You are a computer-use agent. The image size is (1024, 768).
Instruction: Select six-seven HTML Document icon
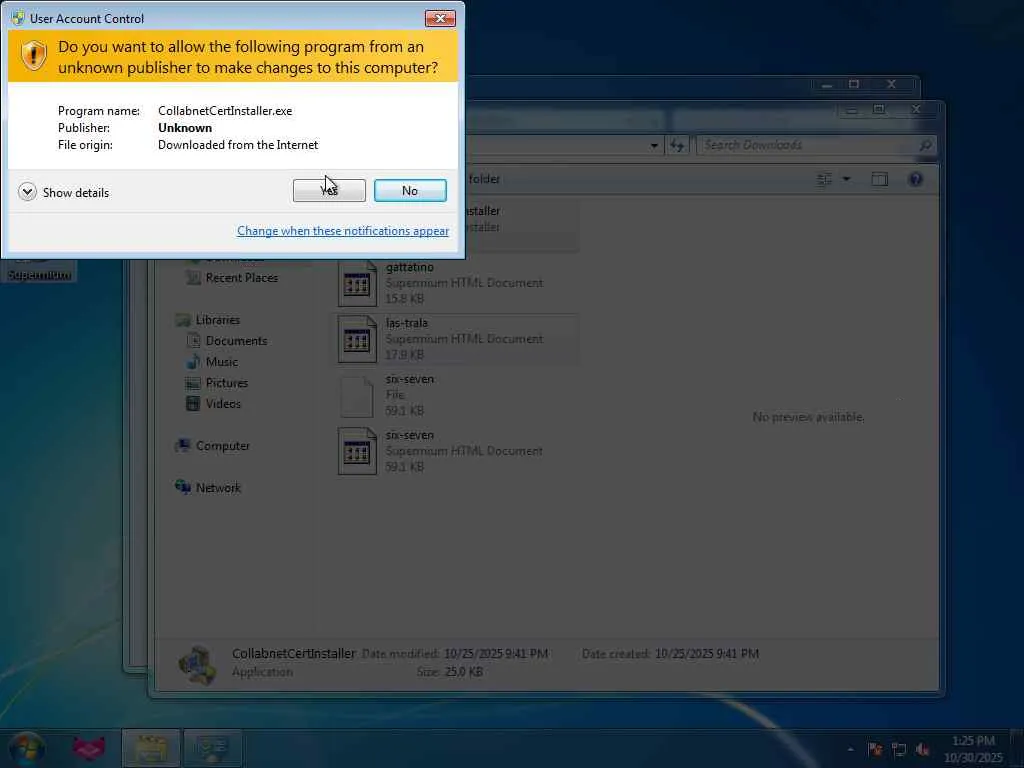tap(357, 451)
